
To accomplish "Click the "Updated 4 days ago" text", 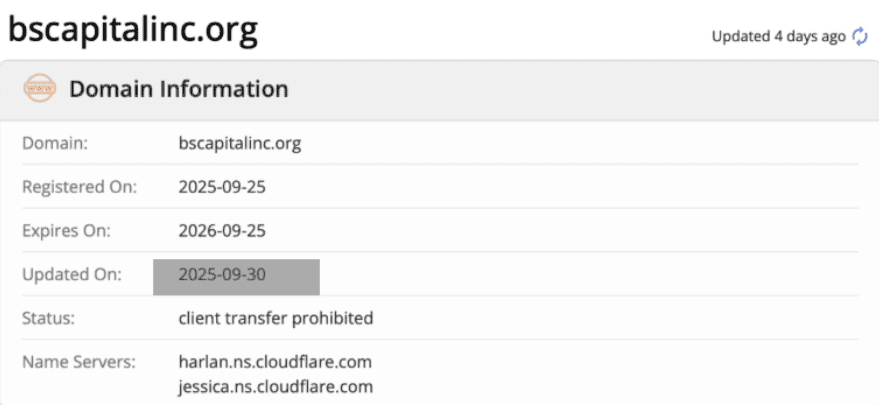I will [x=777, y=36].
